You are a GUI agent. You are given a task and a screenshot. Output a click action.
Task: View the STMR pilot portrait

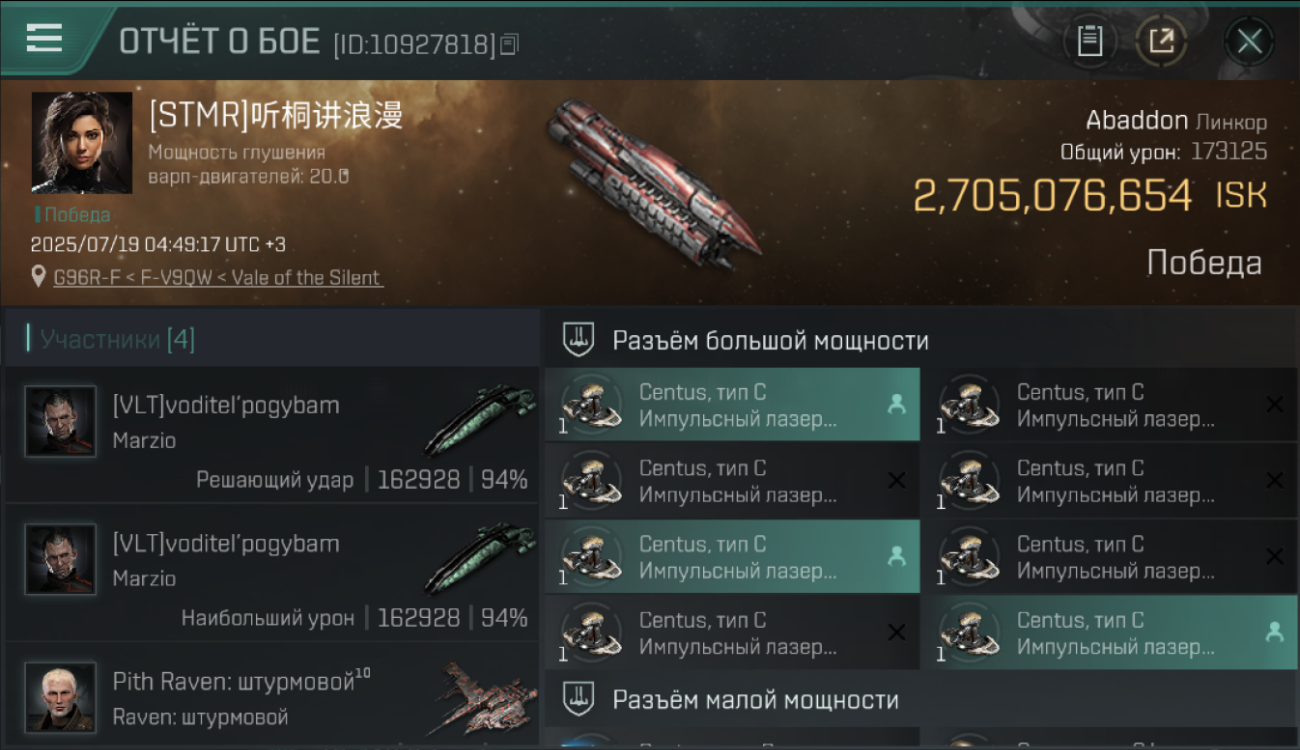click(x=82, y=142)
